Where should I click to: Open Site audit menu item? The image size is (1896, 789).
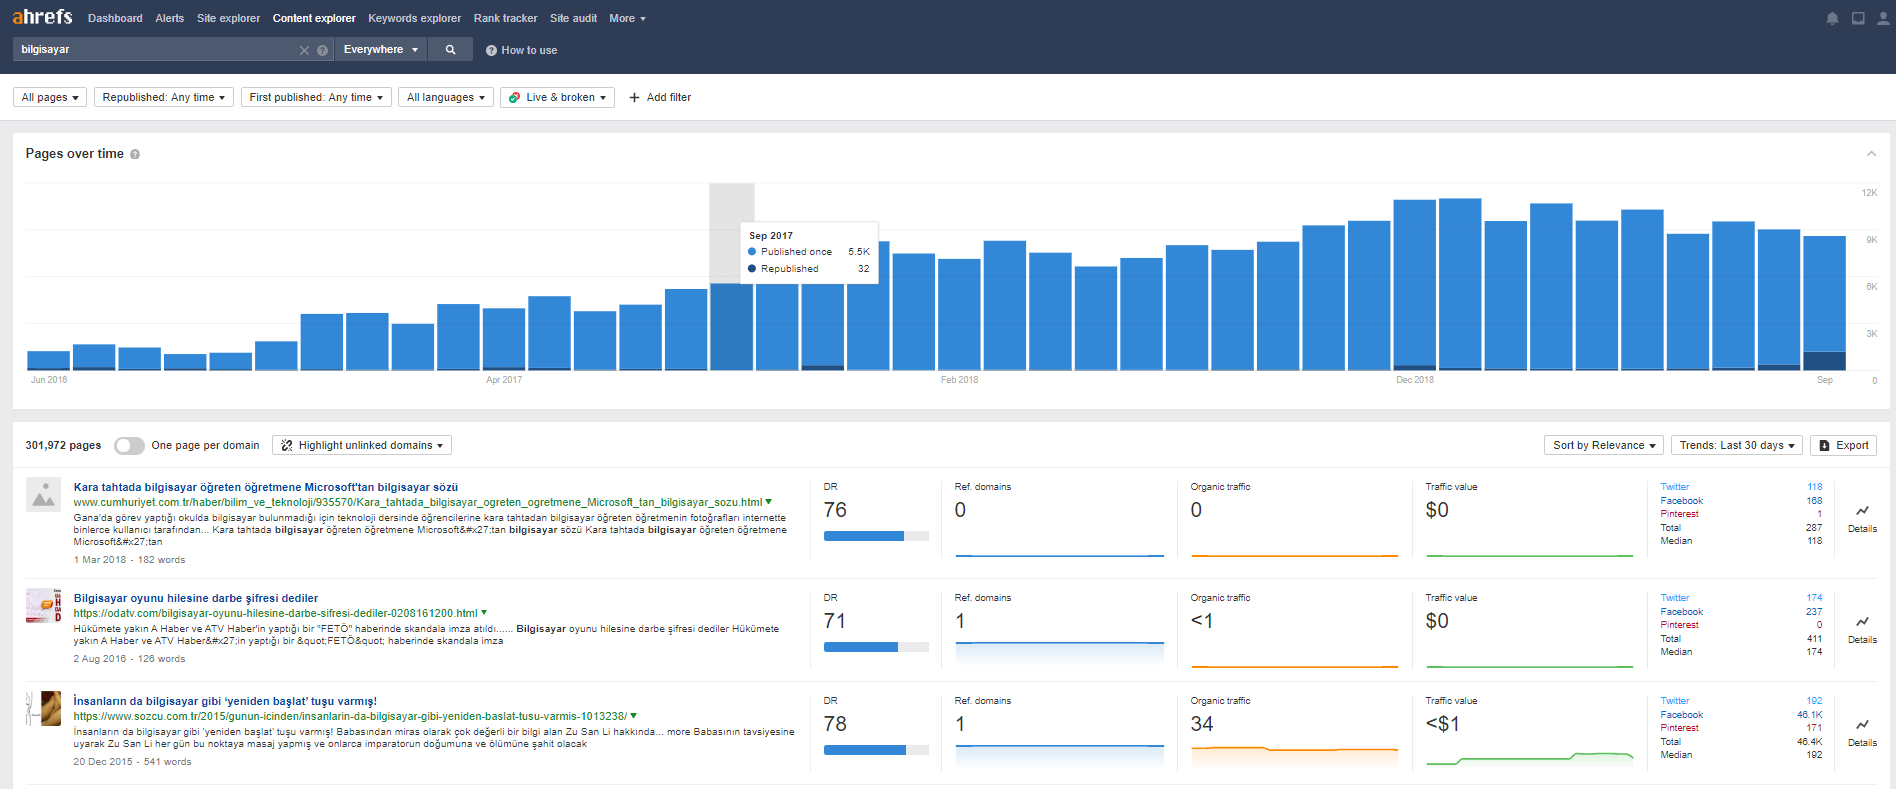pos(573,18)
